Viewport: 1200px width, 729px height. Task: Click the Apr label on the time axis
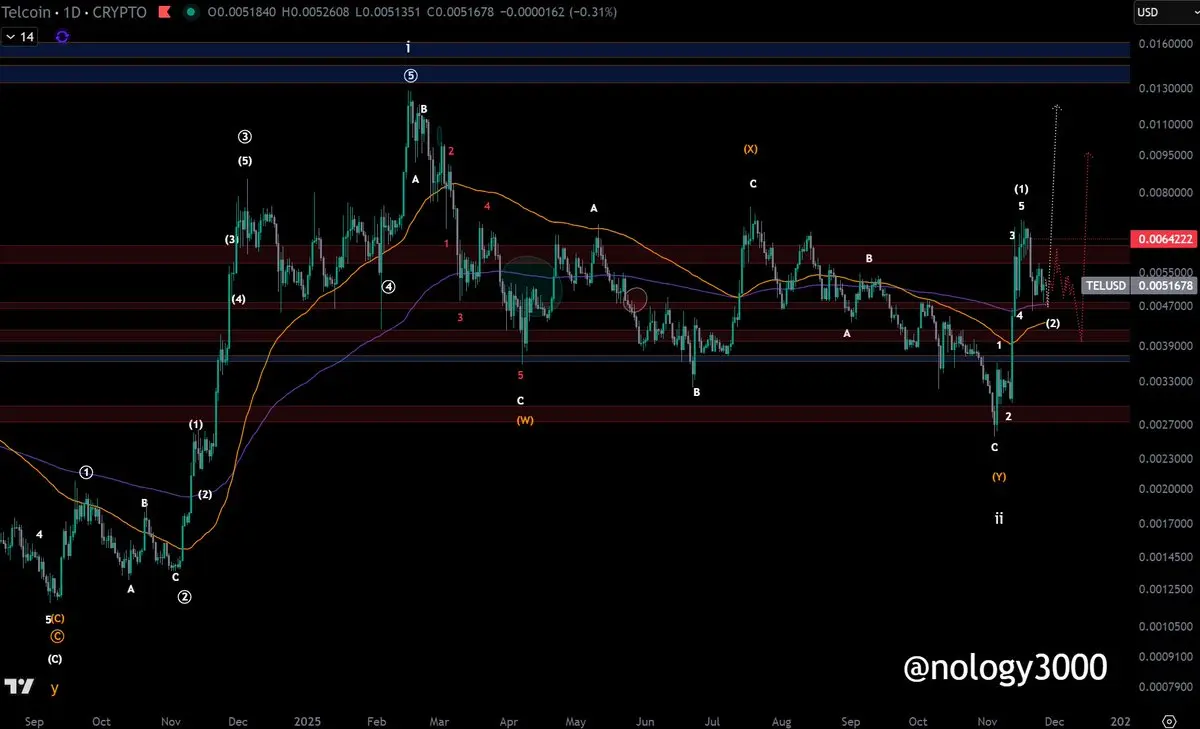[x=508, y=720]
